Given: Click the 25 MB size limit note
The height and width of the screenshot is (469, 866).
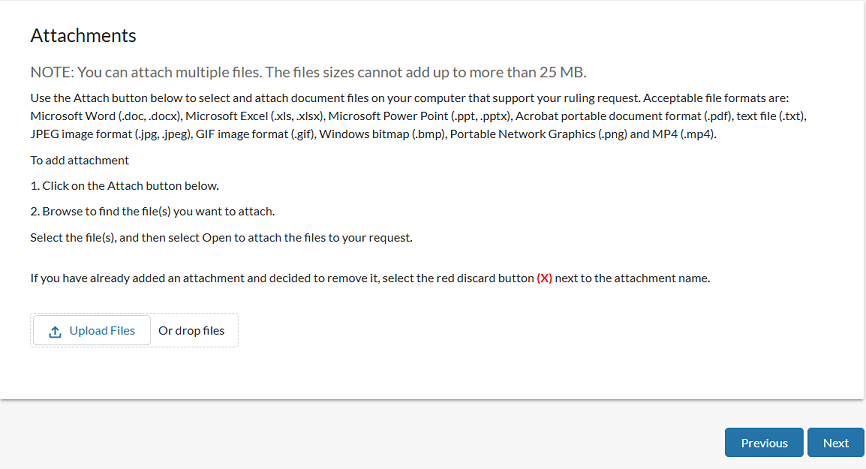Looking at the screenshot, I should (x=308, y=72).
